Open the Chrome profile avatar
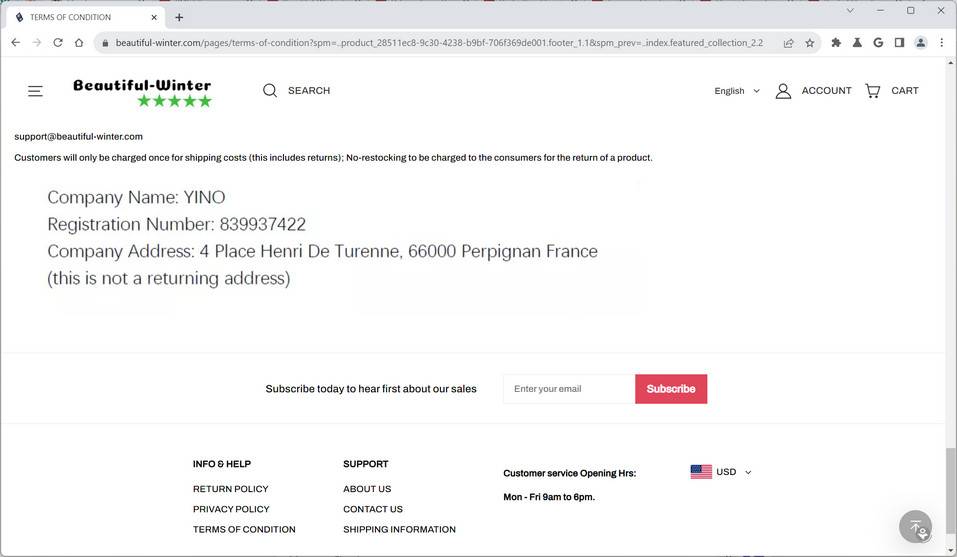The image size is (957, 557). [x=920, y=43]
